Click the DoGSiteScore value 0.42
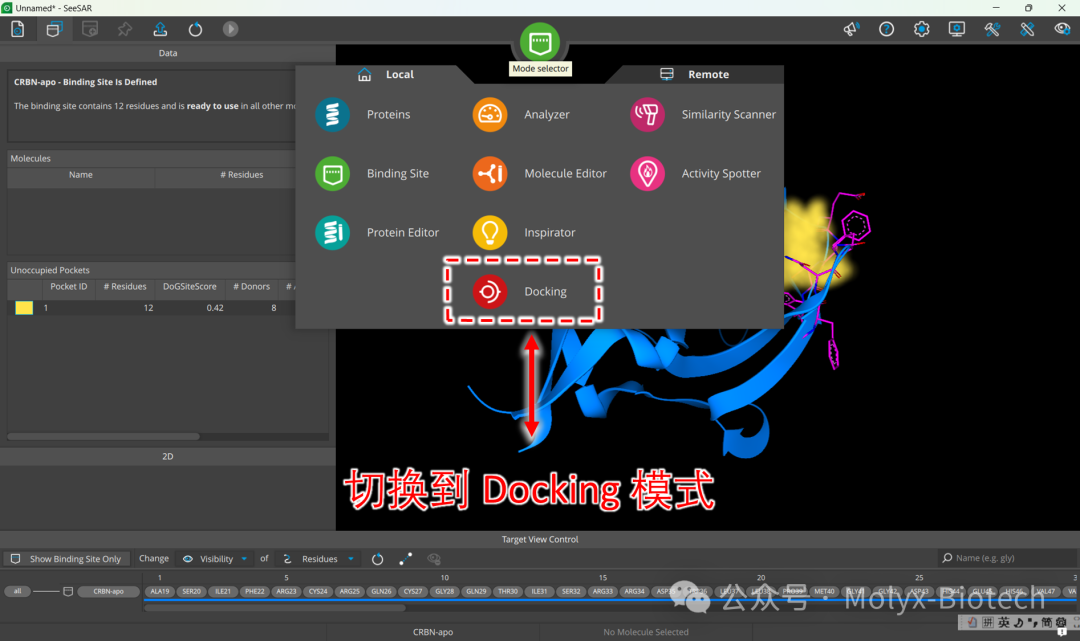The height and width of the screenshot is (641, 1080). 215,308
